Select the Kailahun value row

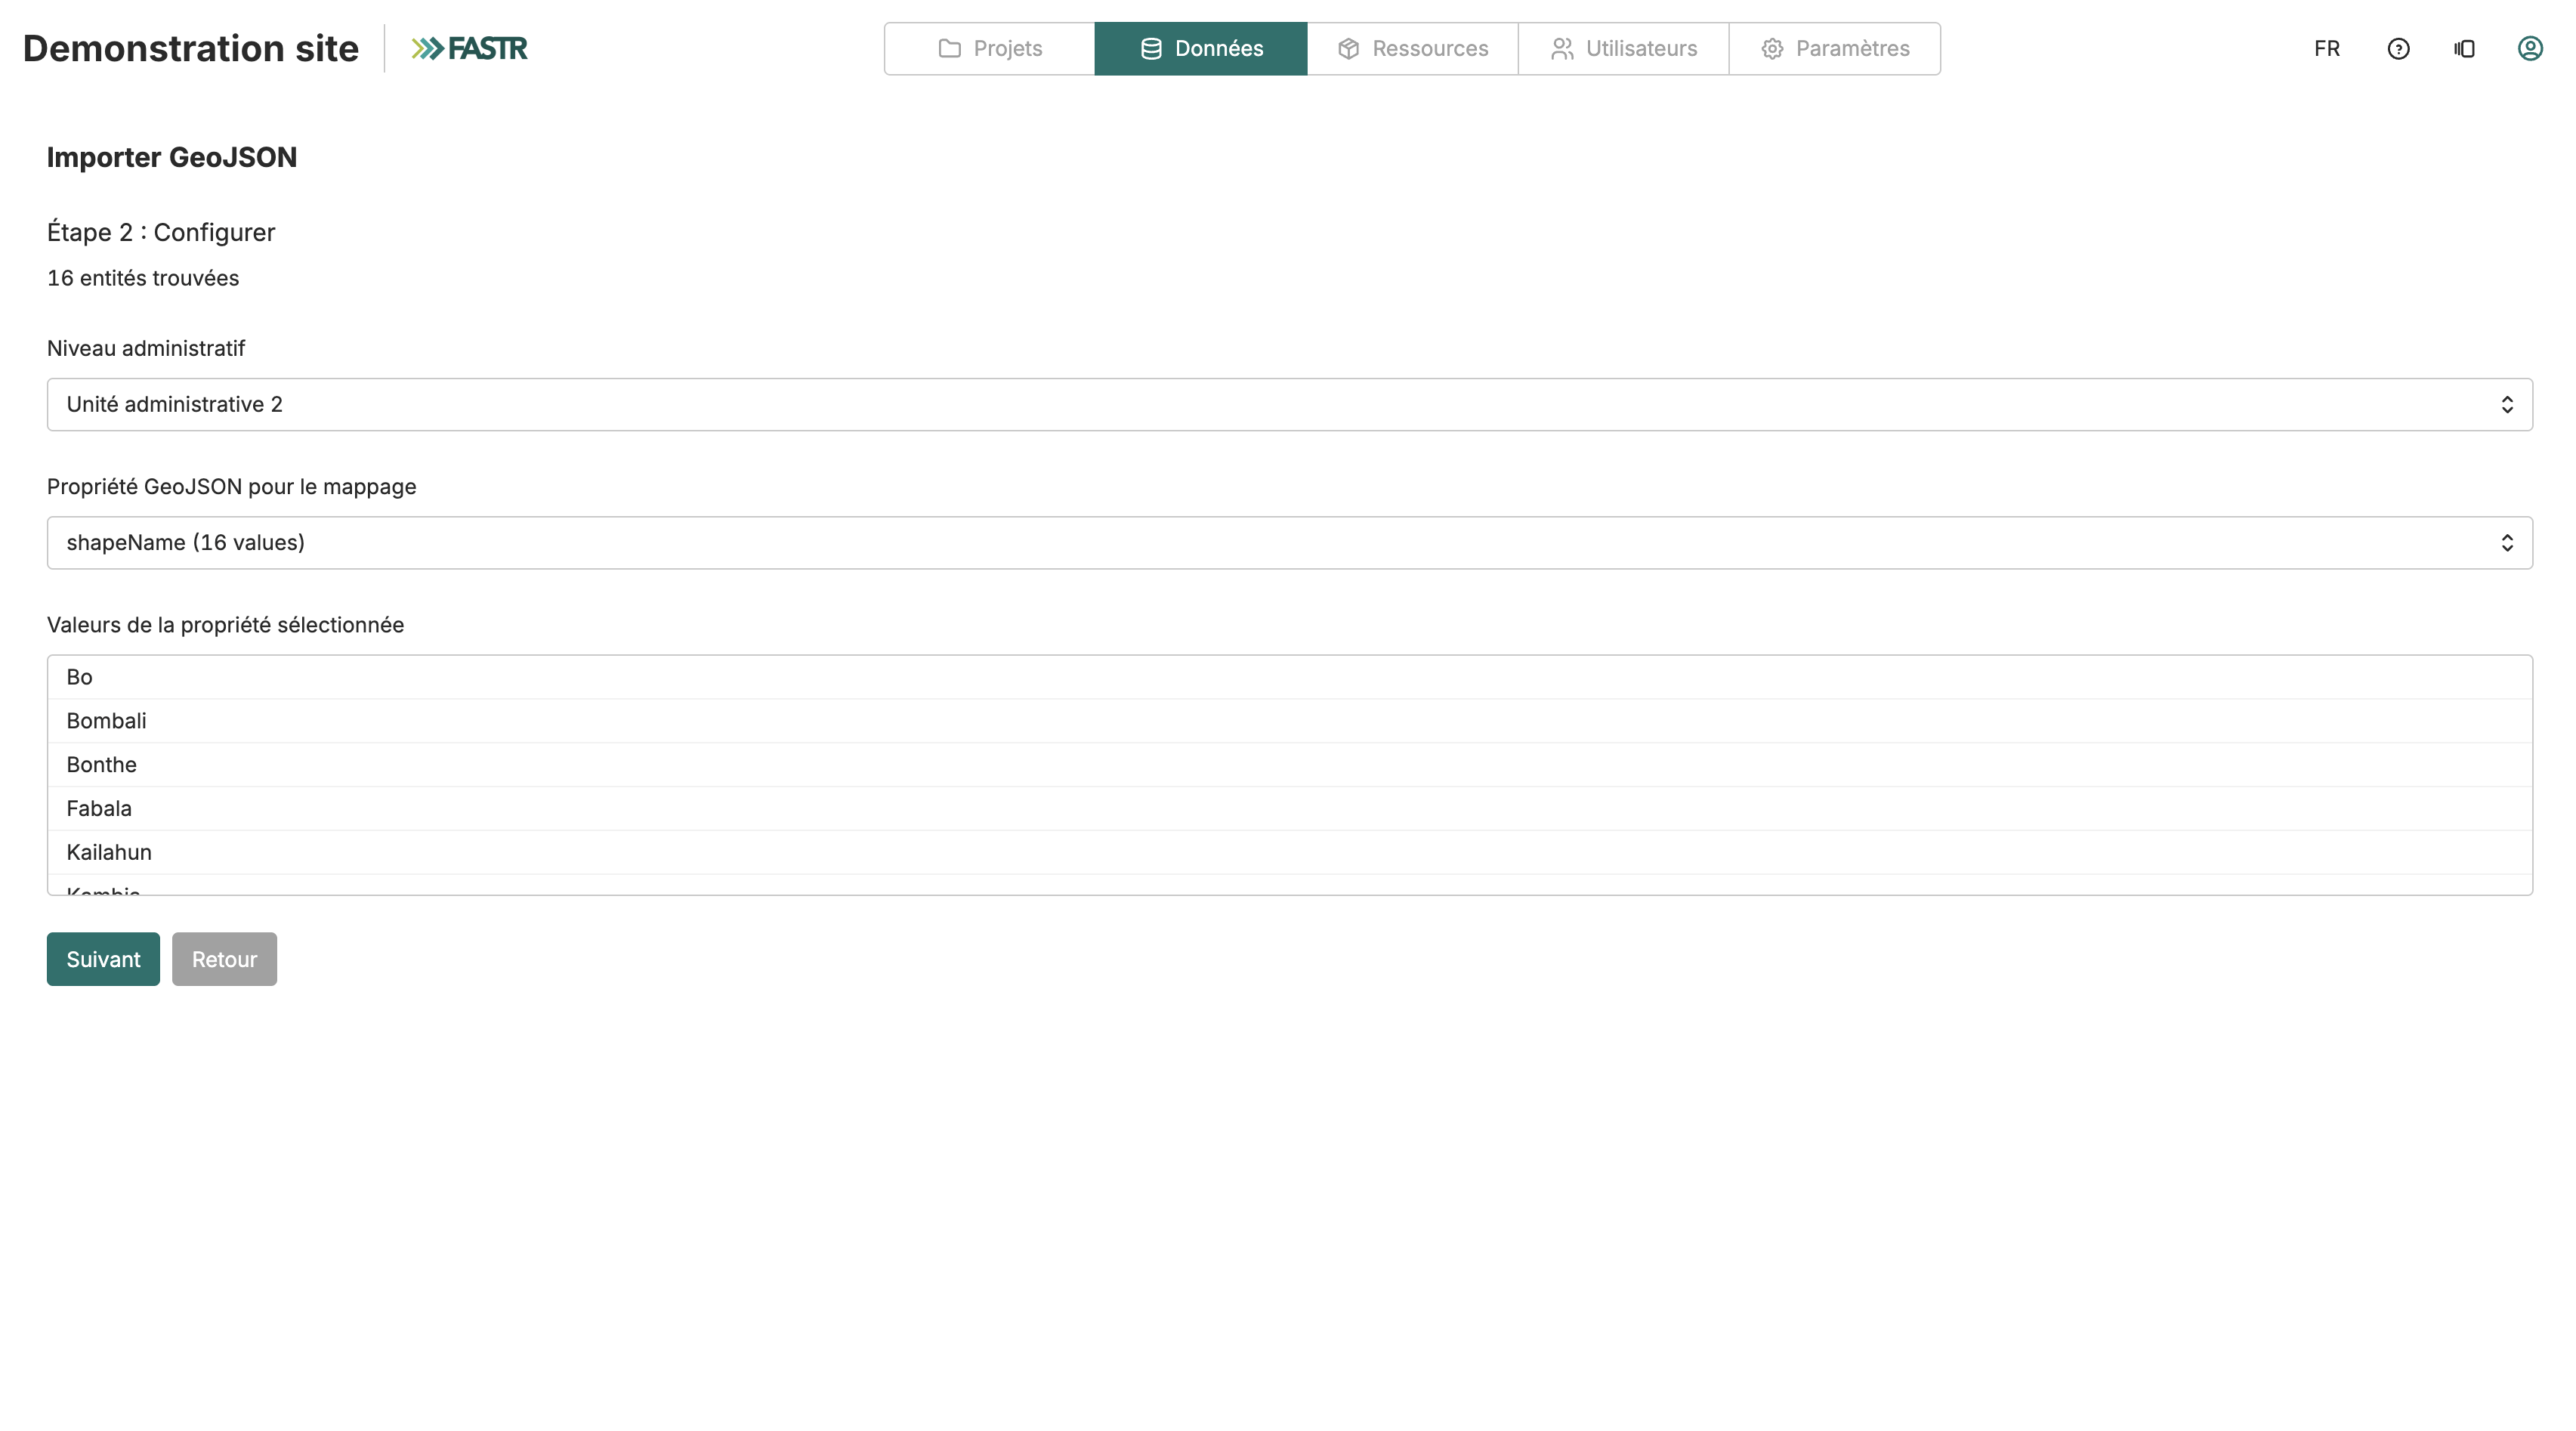1289,853
